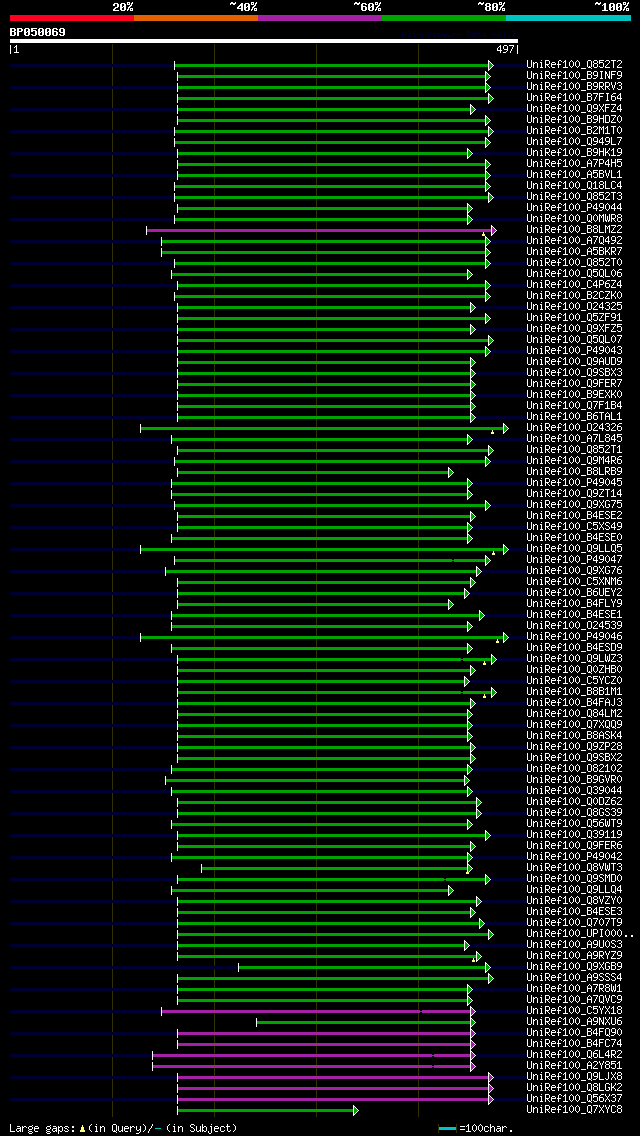Image resolution: width=640 pixels, height=1136 pixels.
Task: Click the UniRef100_B8ASK4 label
Action: click(574, 736)
